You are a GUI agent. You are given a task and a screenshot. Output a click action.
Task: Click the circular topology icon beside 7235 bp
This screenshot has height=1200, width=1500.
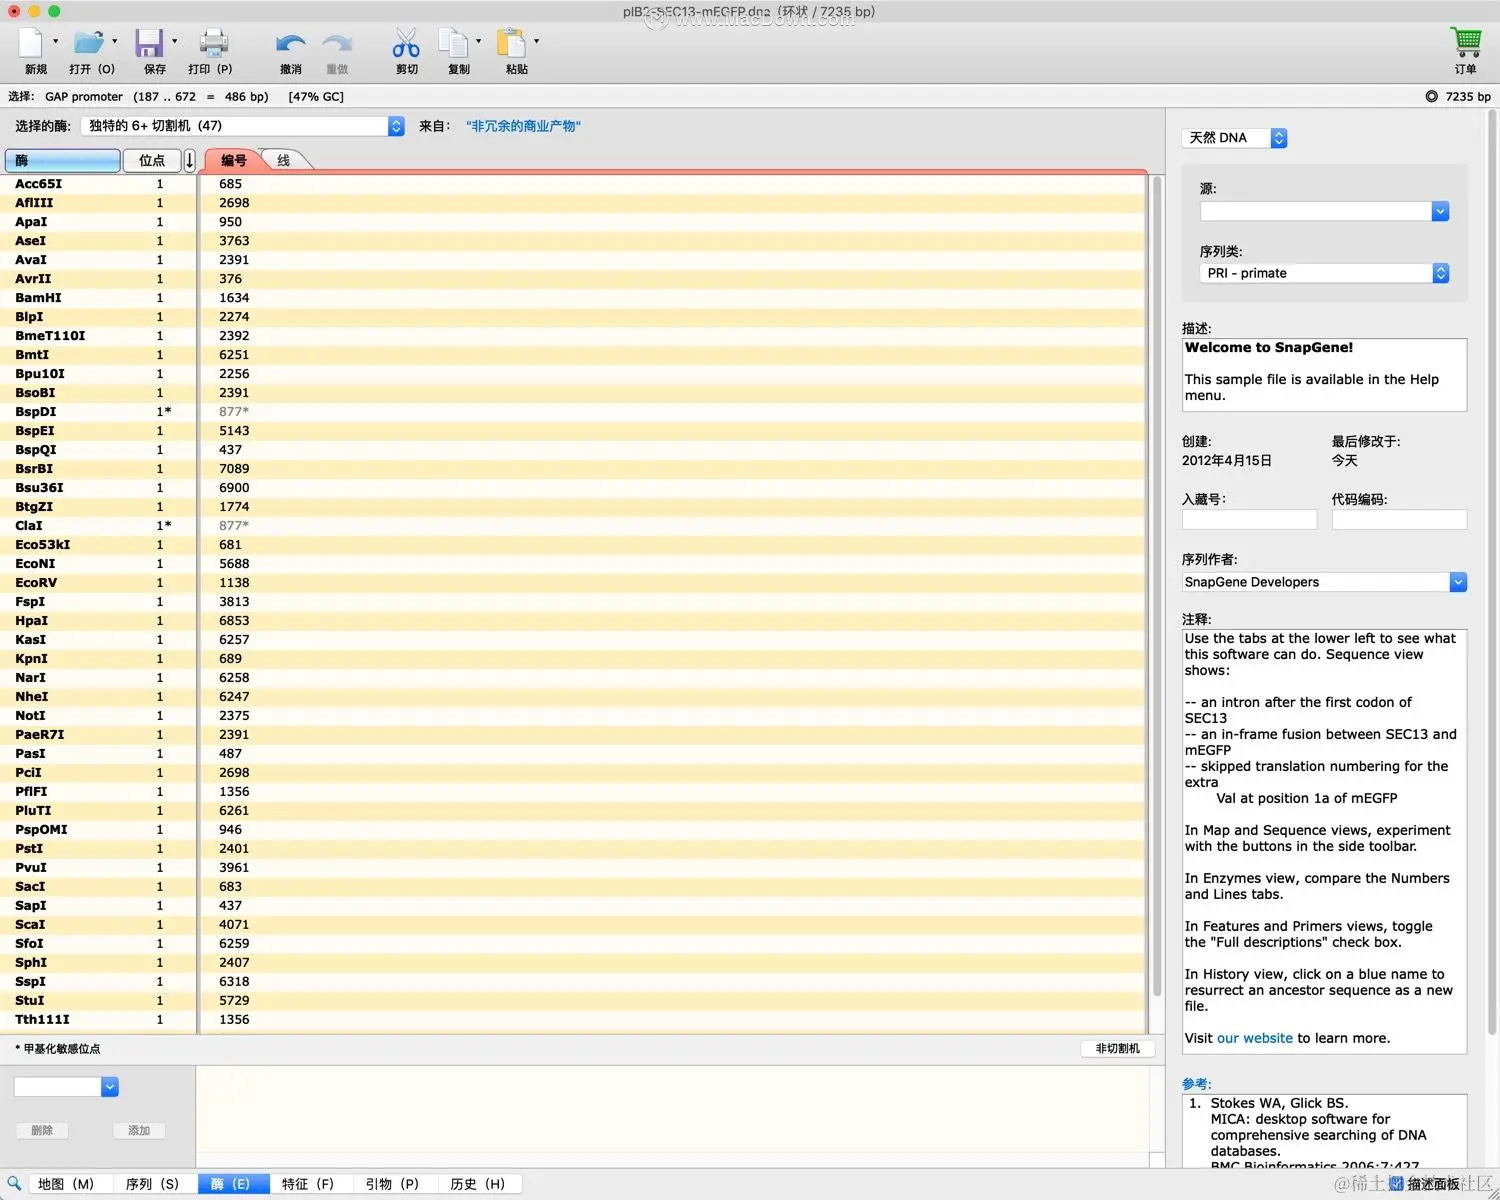(x=1431, y=97)
